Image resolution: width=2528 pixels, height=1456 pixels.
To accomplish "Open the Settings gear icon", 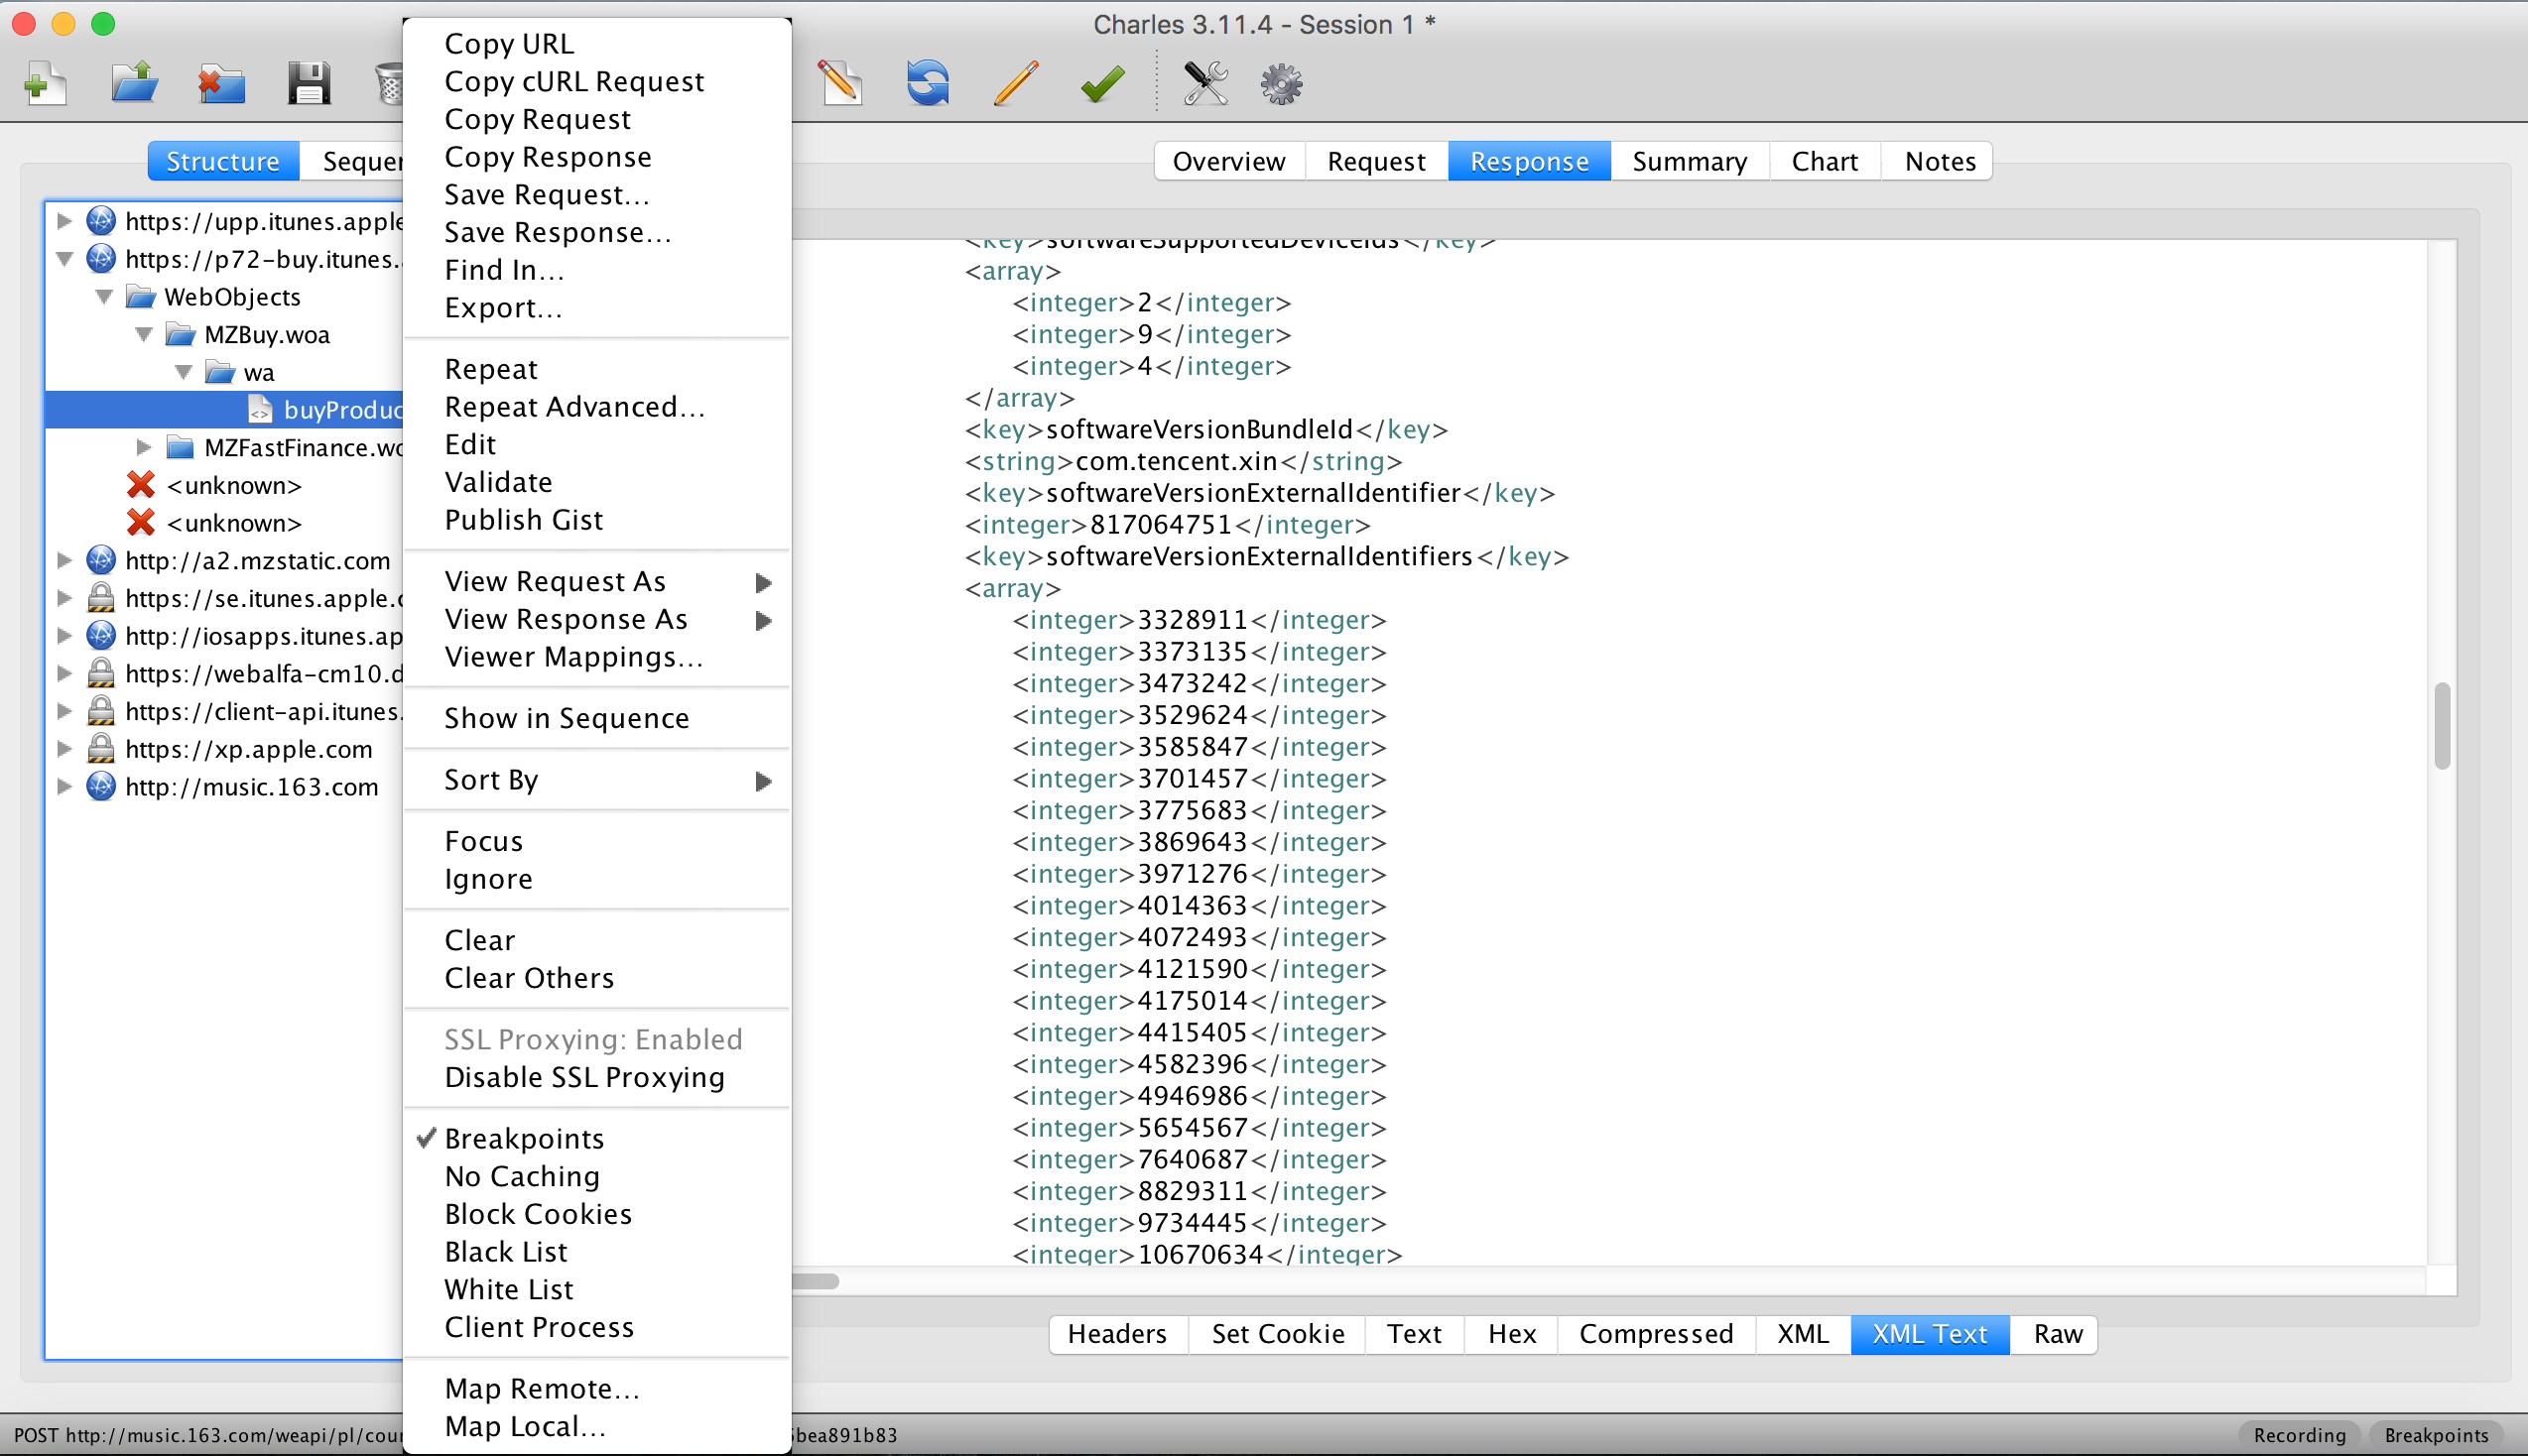I will [x=1281, y=83].
